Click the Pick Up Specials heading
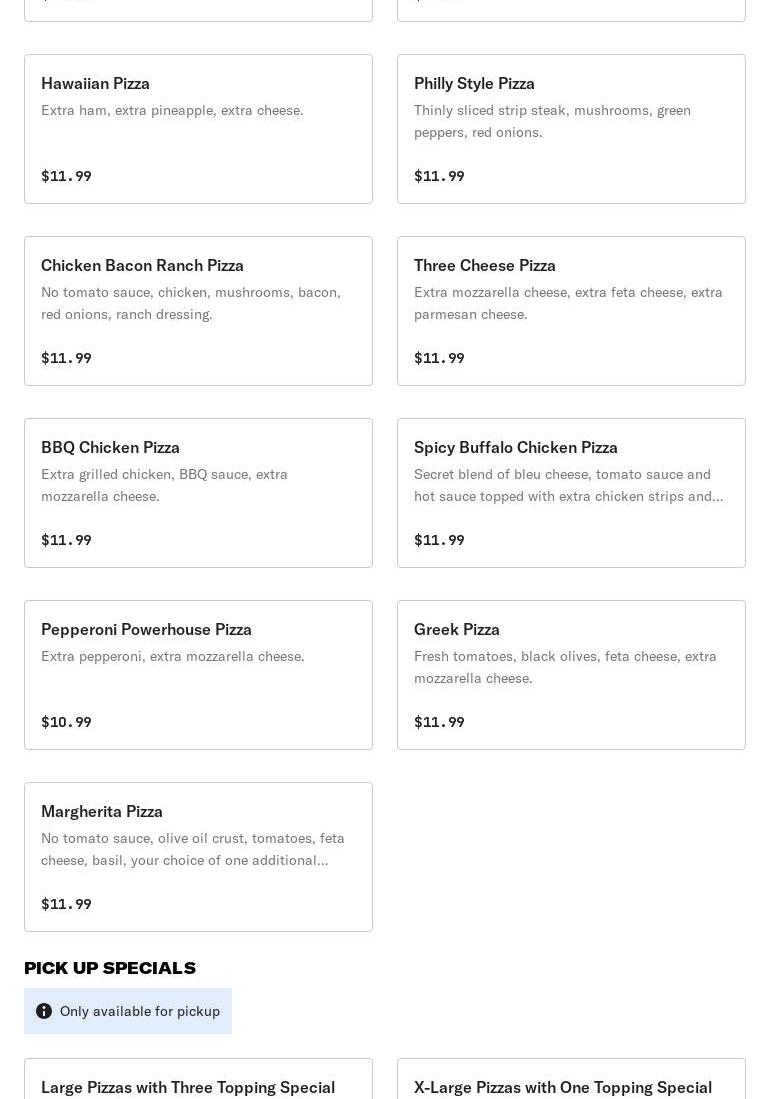Screen dimensions: 770x1099 point(110,968)
